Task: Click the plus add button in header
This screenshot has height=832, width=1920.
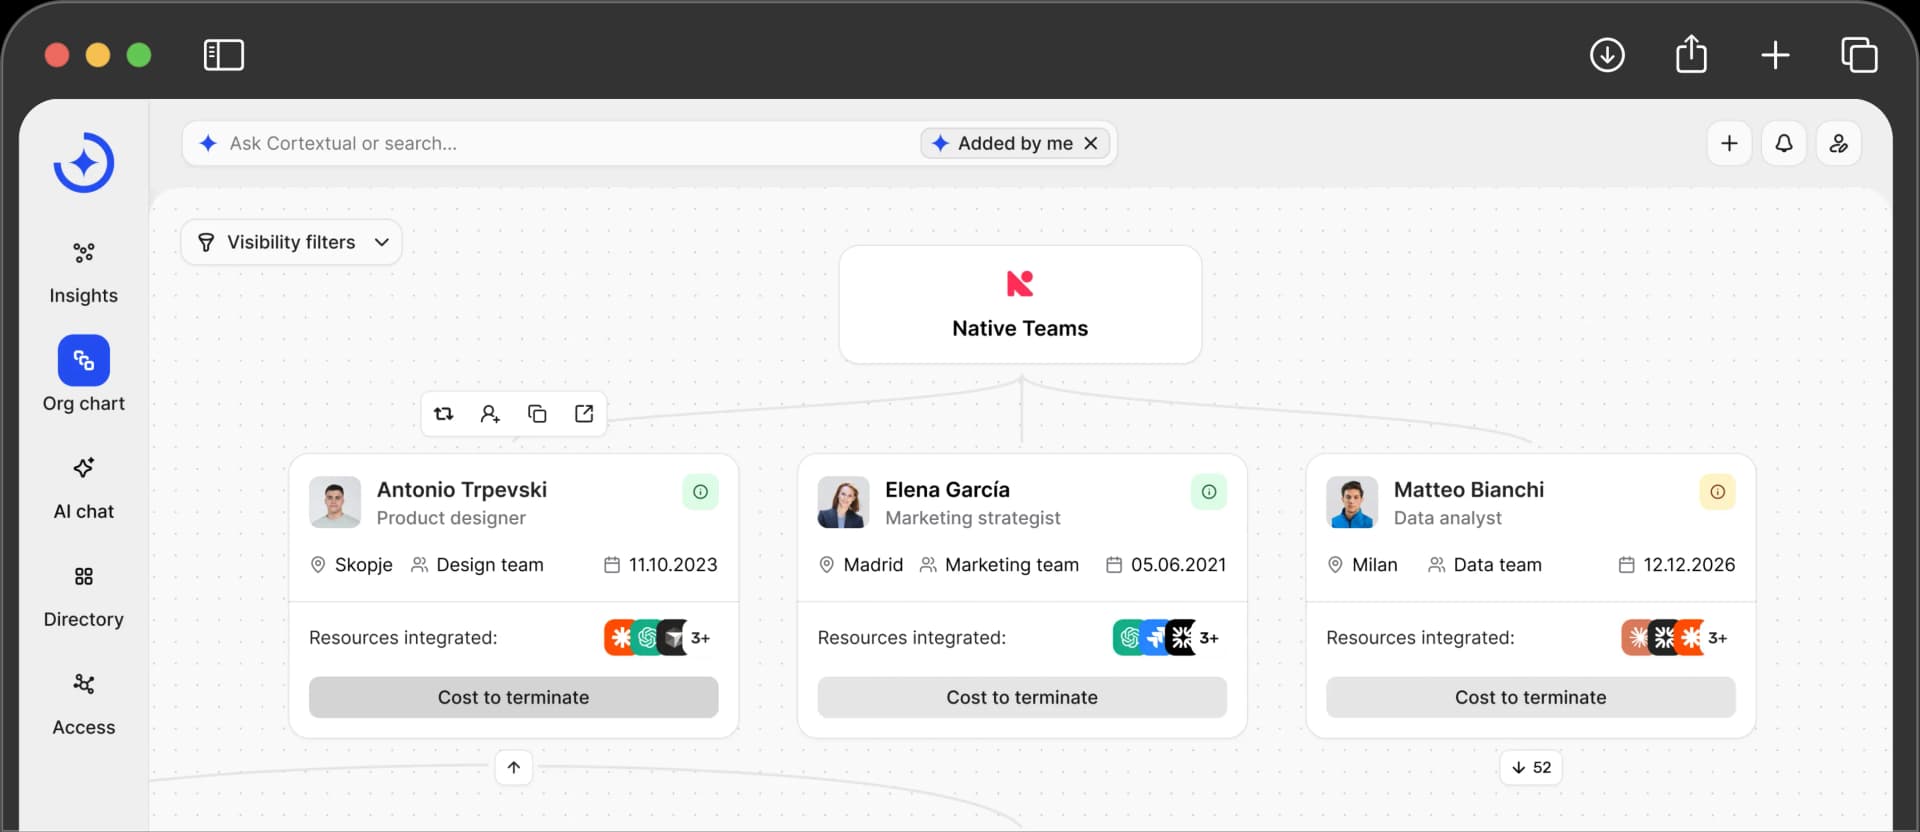Action: point(1729,144)
